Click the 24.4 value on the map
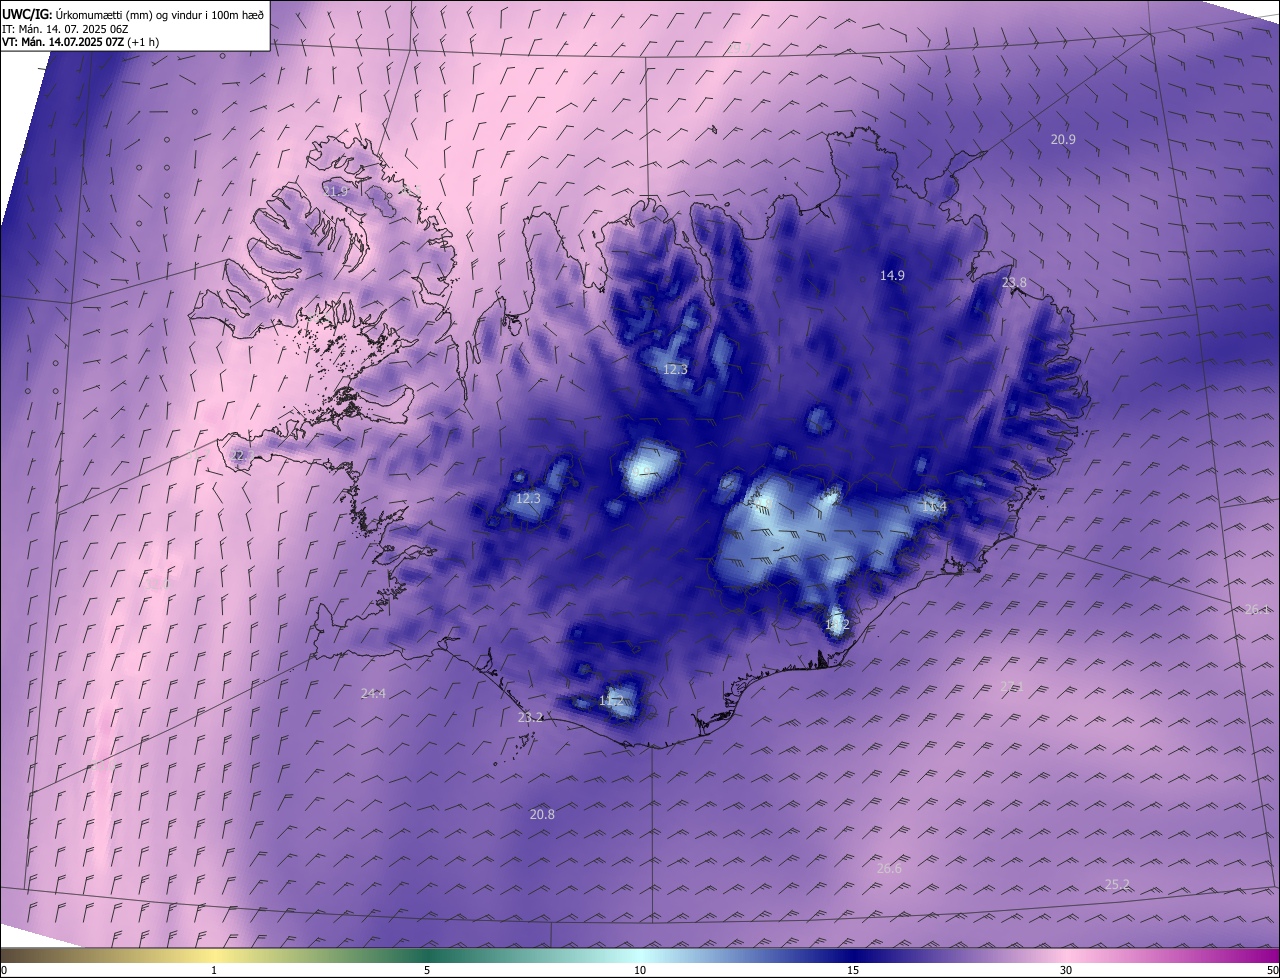Screen dimensions: 1280x978 (x=373, y=693)
